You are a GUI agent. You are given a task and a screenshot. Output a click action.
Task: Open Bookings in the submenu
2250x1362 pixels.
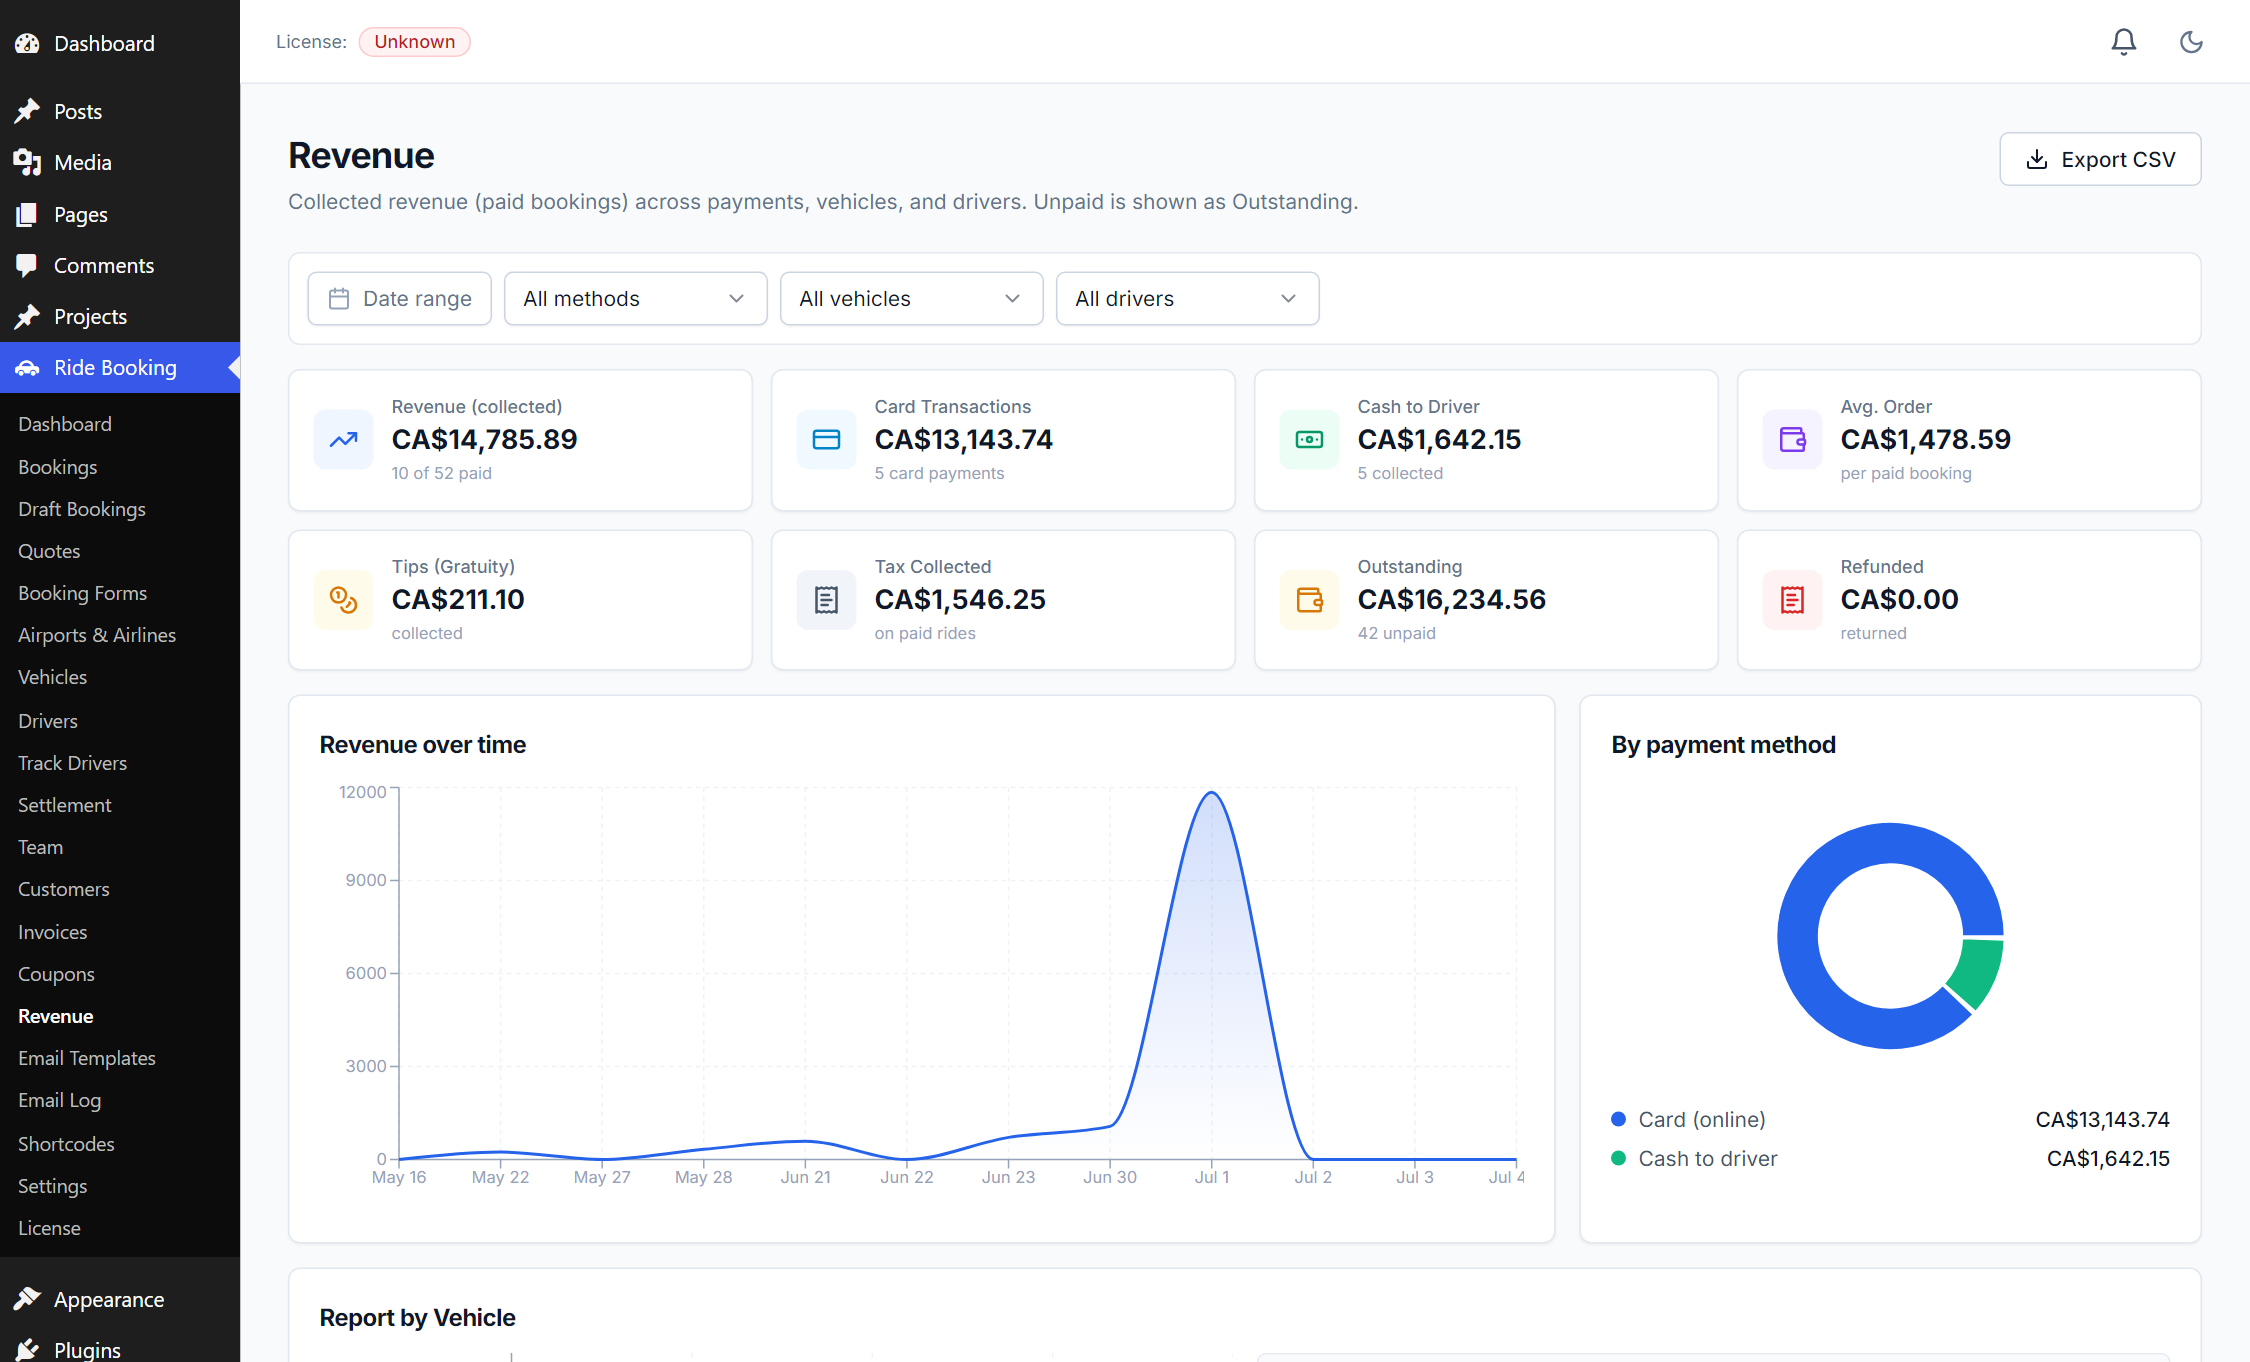pos(58,467)
